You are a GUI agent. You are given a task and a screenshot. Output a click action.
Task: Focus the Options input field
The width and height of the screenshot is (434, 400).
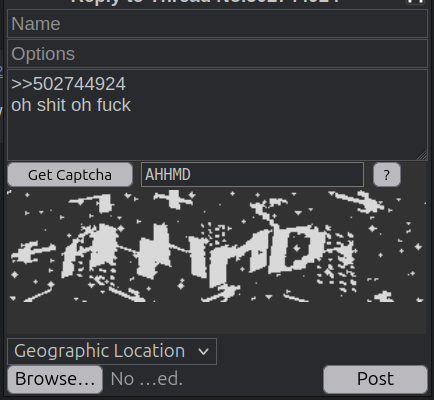[217, 54]
